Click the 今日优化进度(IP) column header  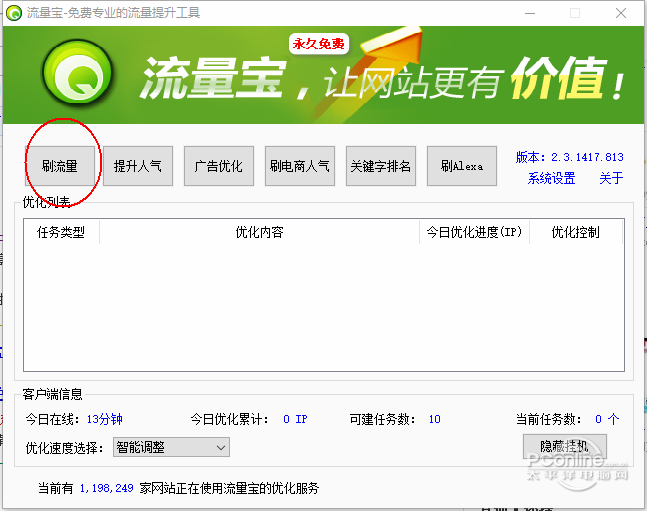coord(474,232)
